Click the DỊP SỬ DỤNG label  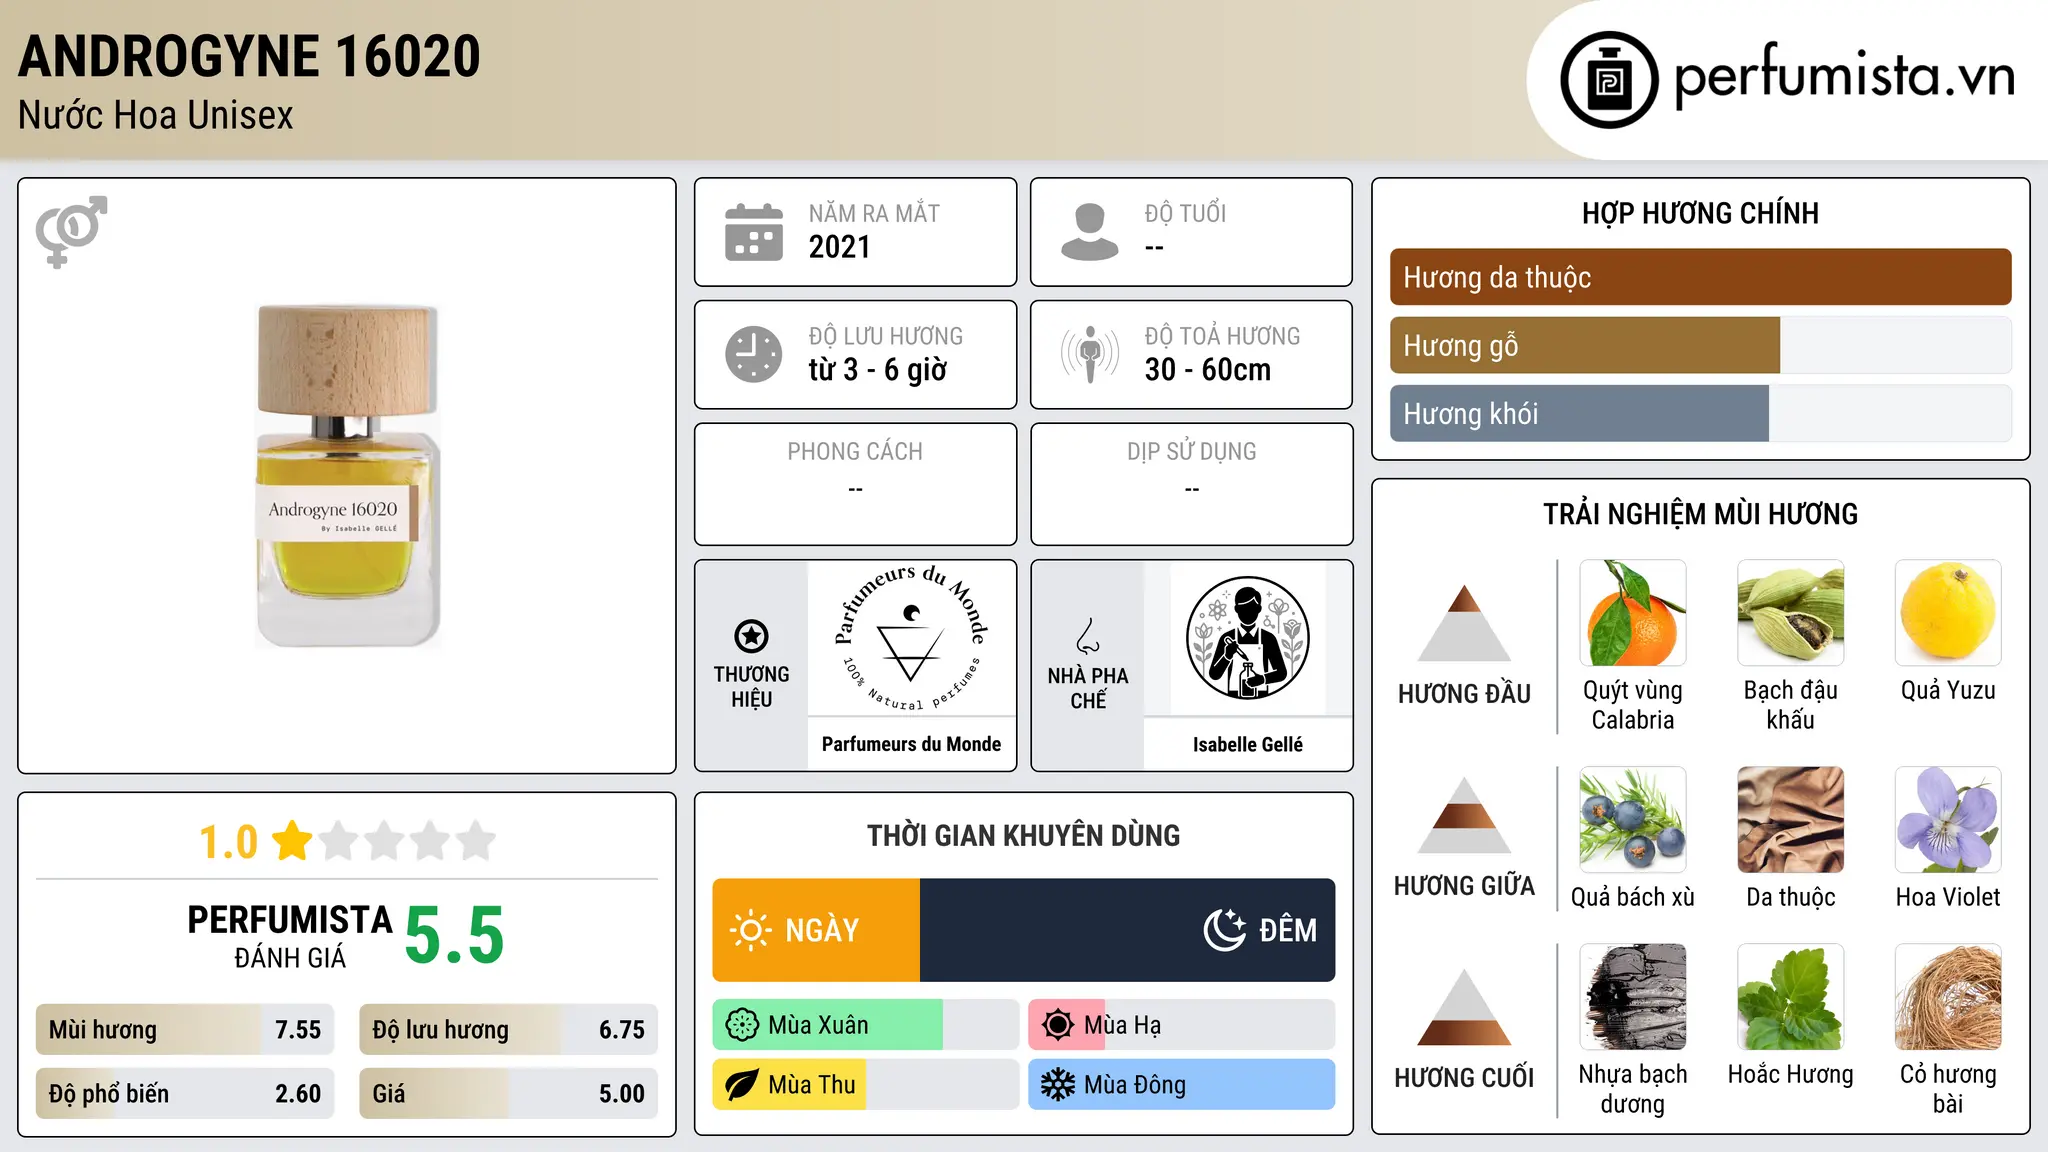pos(1192,452)
